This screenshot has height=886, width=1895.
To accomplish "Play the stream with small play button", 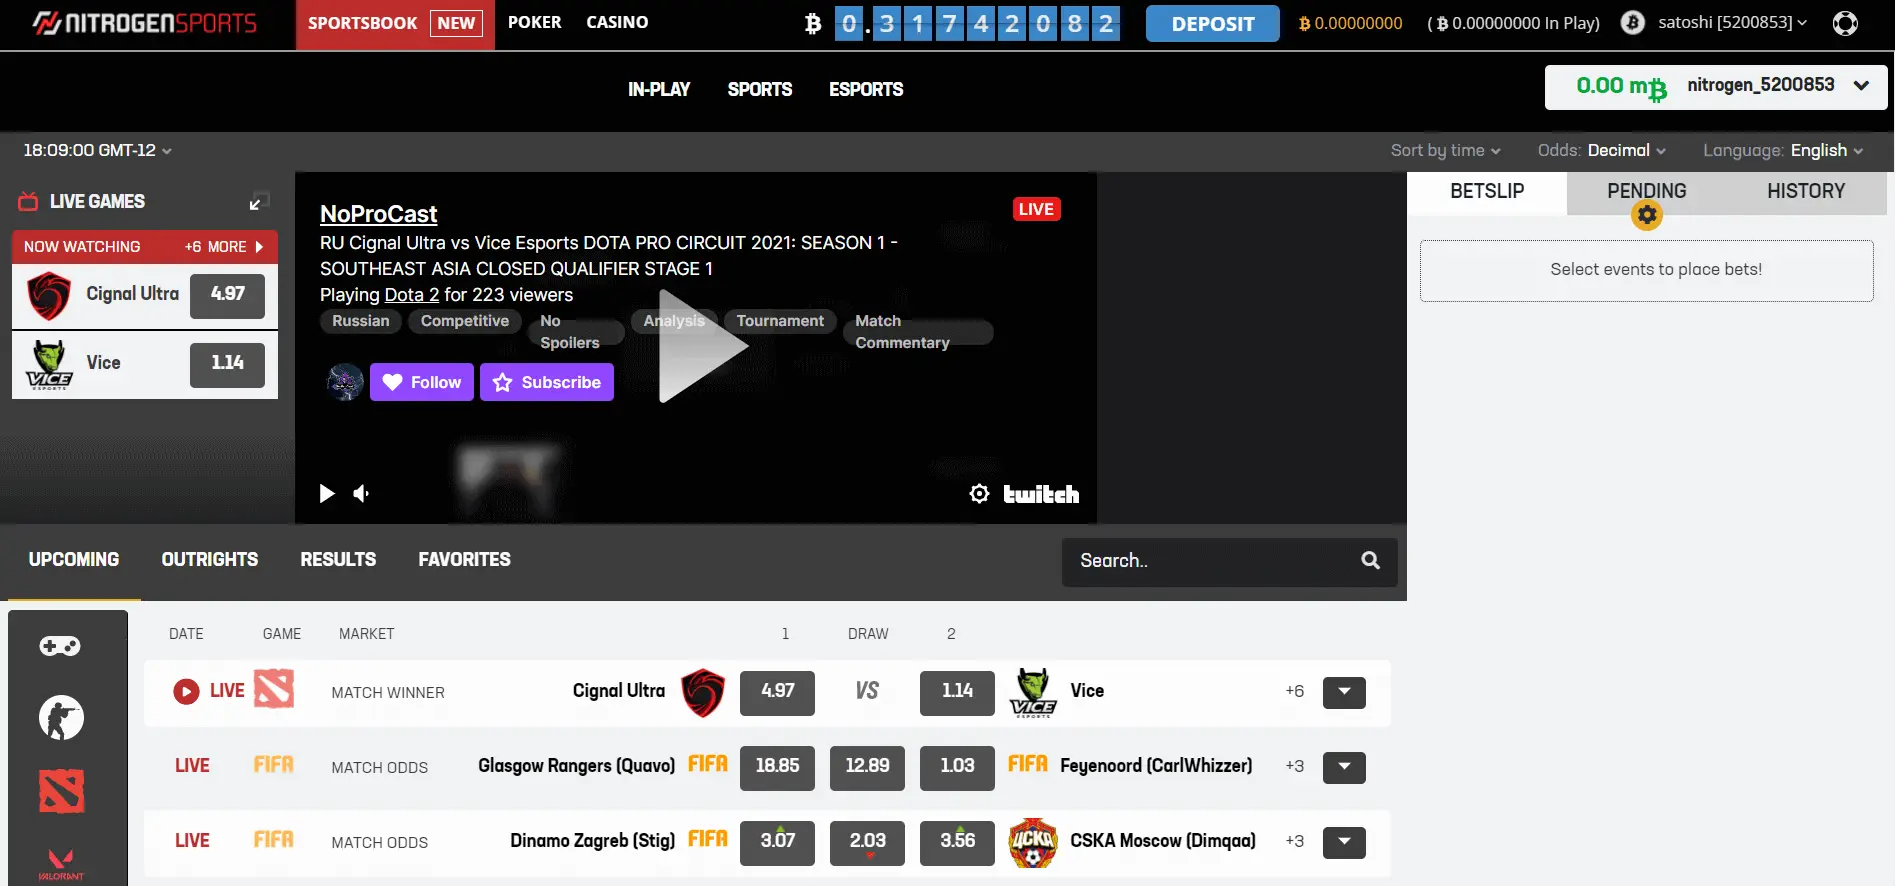I will pos(326,493).
